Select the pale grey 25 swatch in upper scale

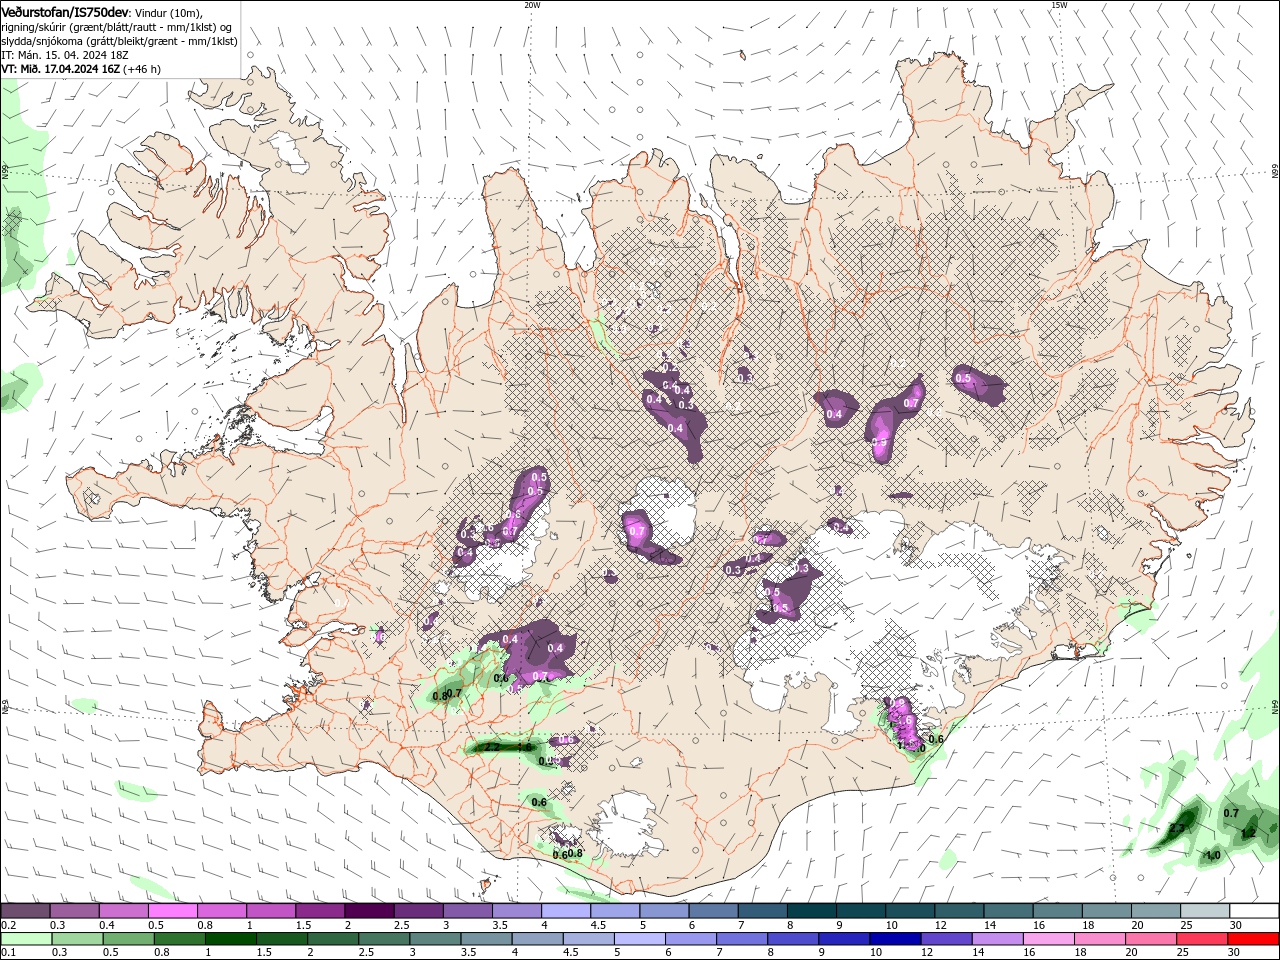[x=1204, y=911]
